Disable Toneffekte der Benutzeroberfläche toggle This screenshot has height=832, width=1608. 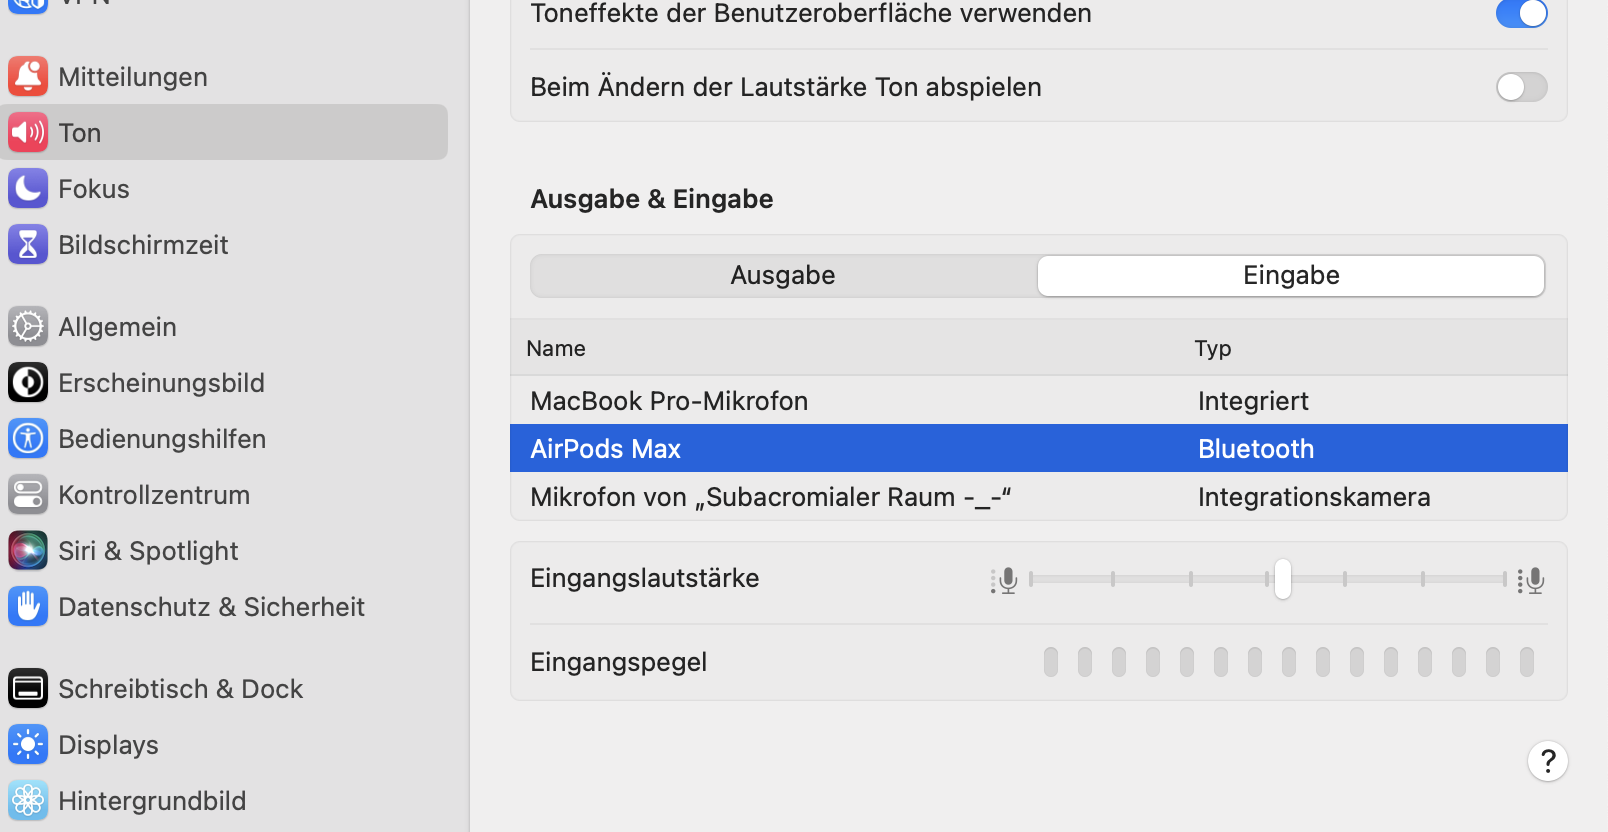click(x=1521, y=14)
